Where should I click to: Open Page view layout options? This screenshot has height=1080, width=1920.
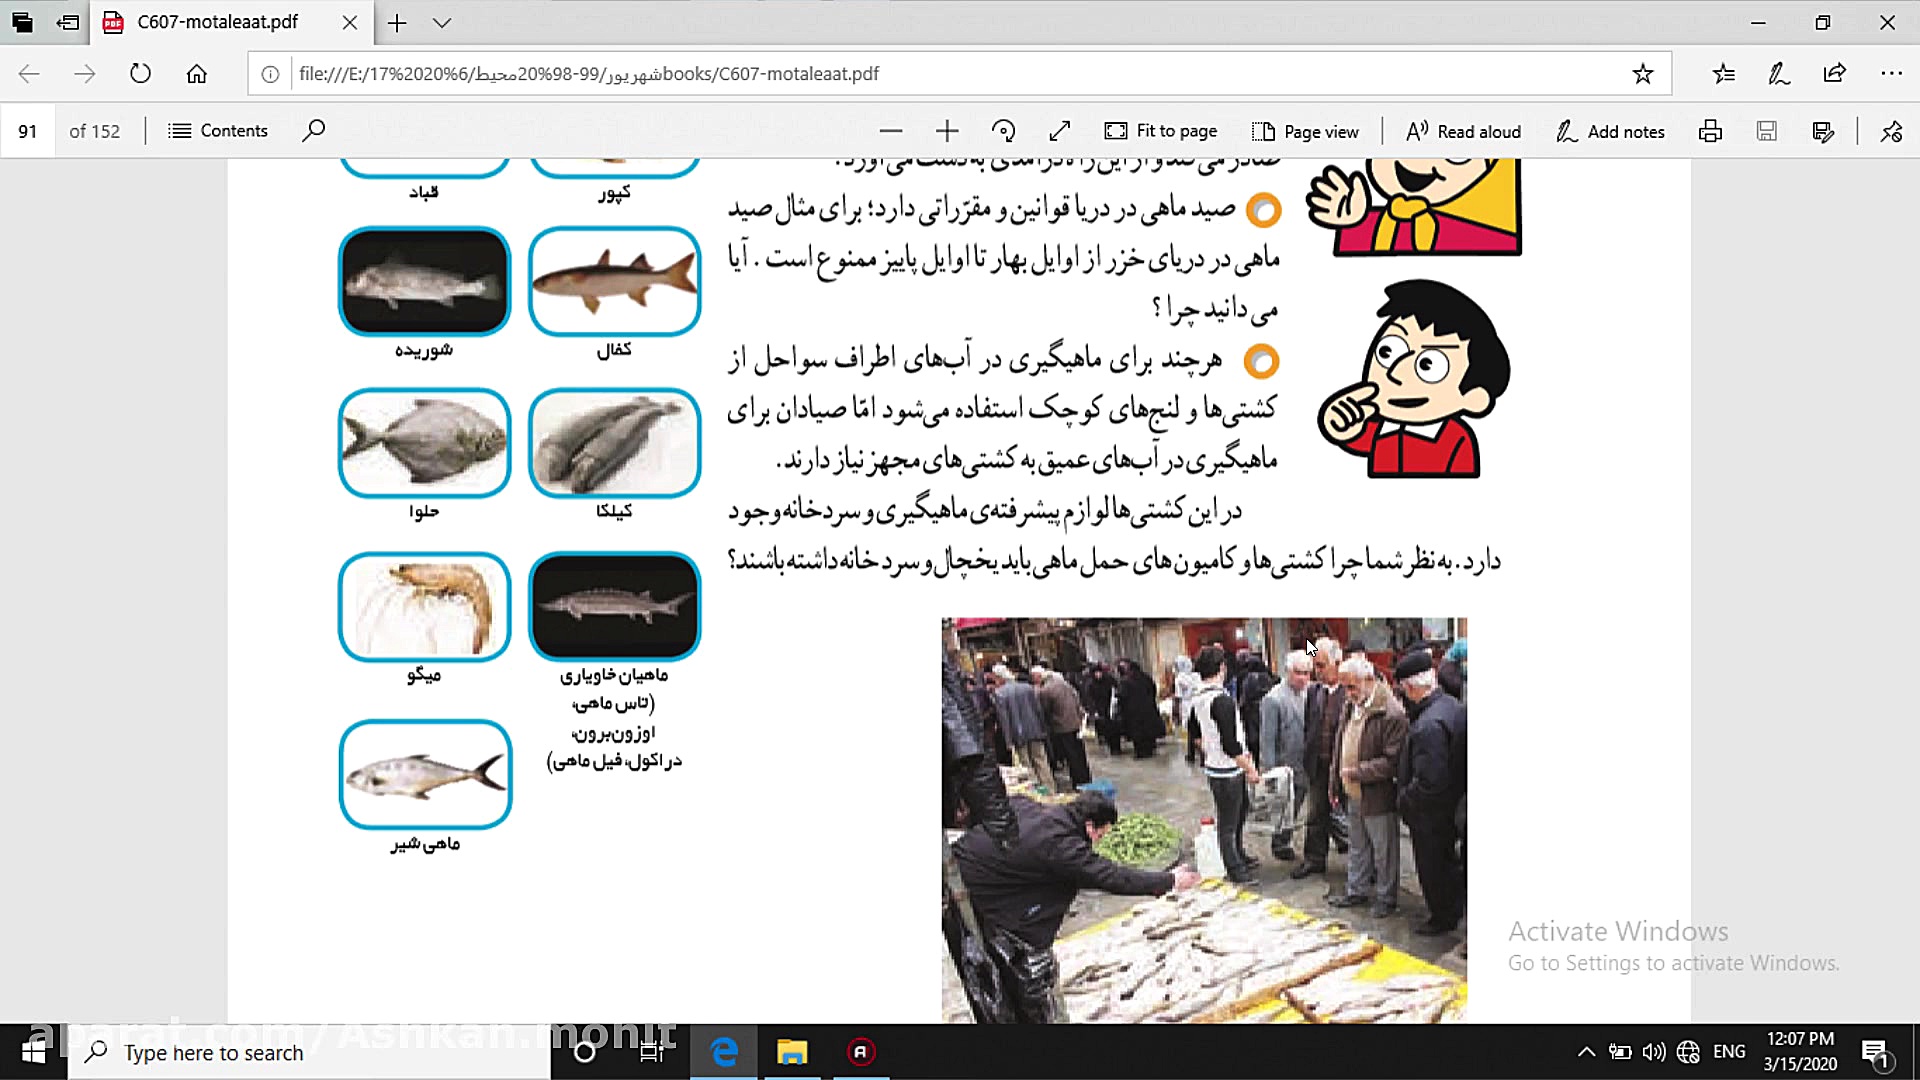tap(1305, 131)
